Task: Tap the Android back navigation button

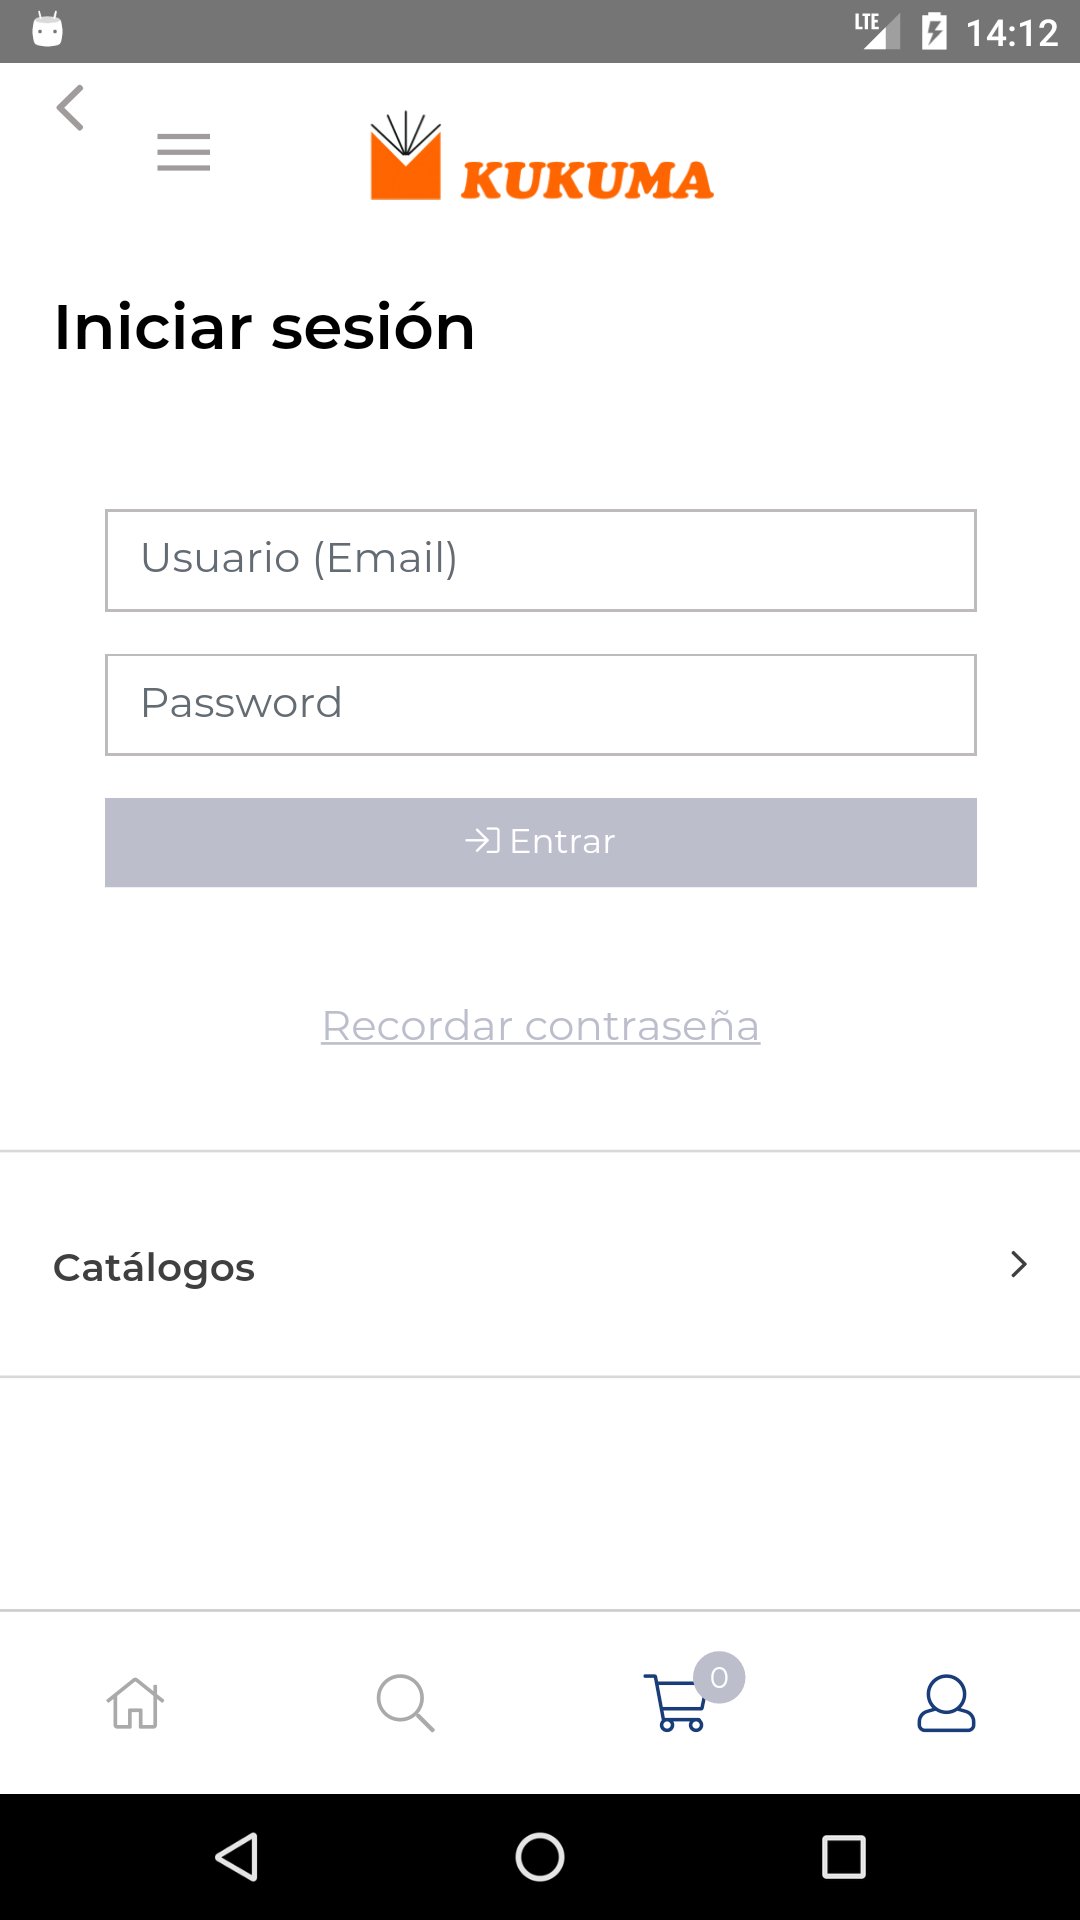Action: pyautogui.click(x=238, y=1857)
